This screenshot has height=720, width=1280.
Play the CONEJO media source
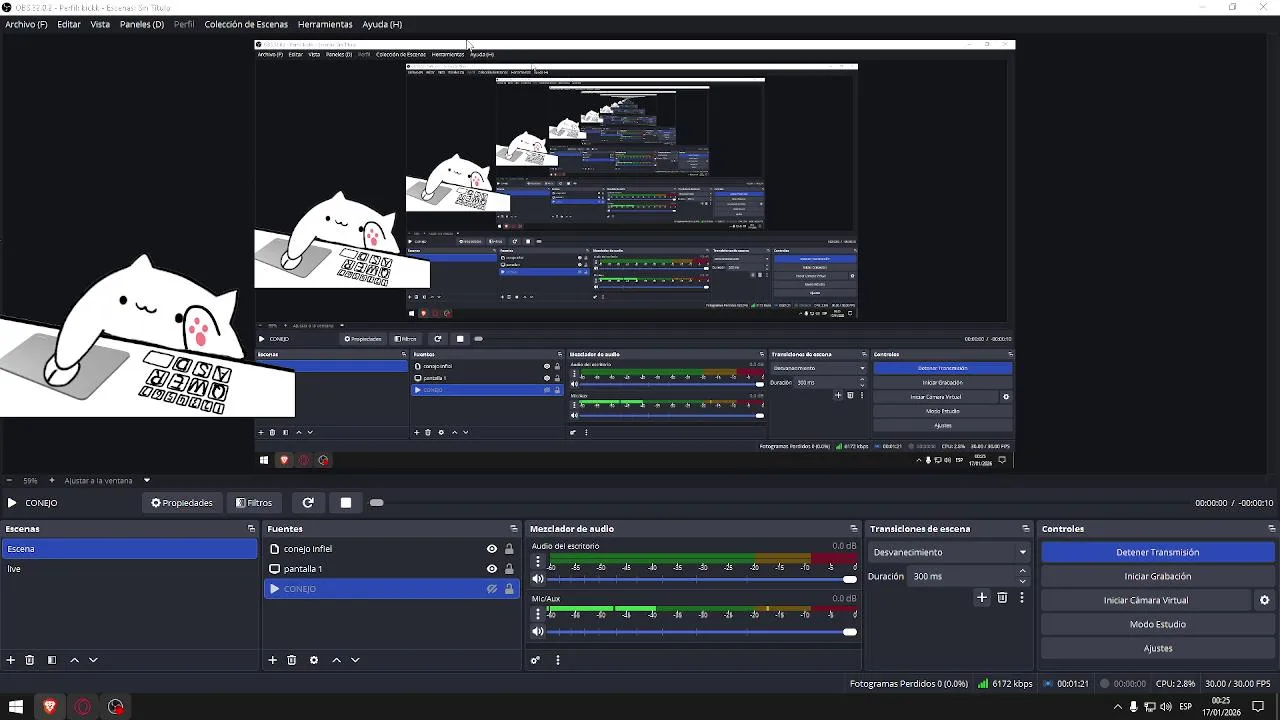tap(12, 503)
